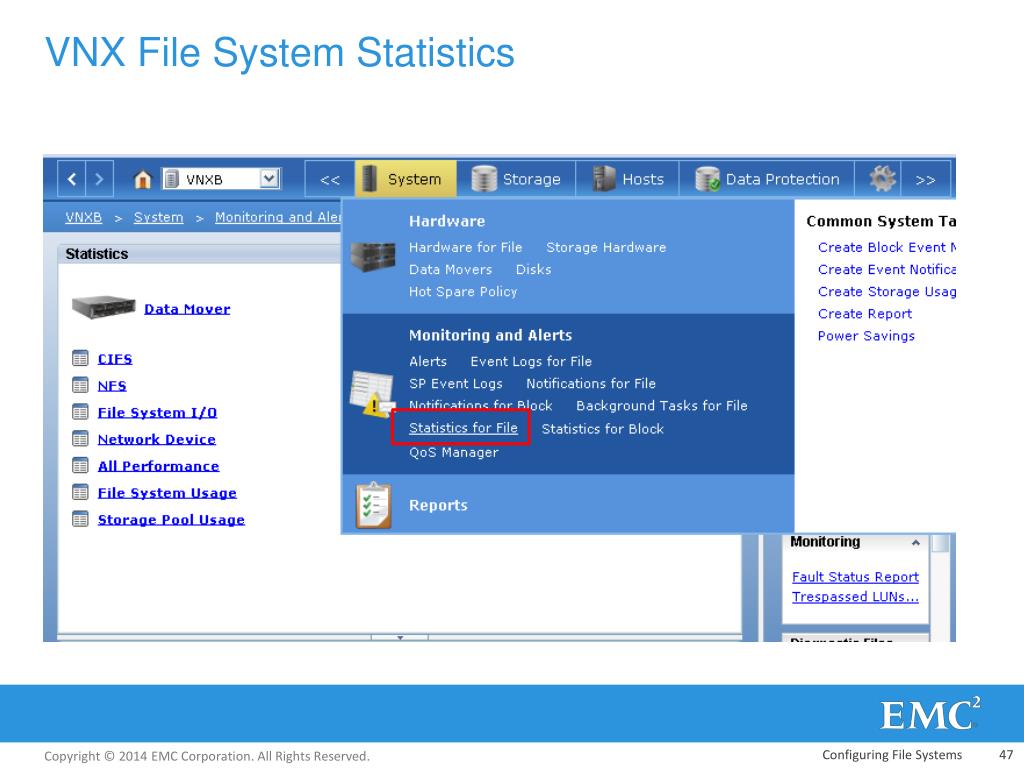
Task: Select Hardware for File menu item
Action: pyautogui.click(x=466, y=248)
